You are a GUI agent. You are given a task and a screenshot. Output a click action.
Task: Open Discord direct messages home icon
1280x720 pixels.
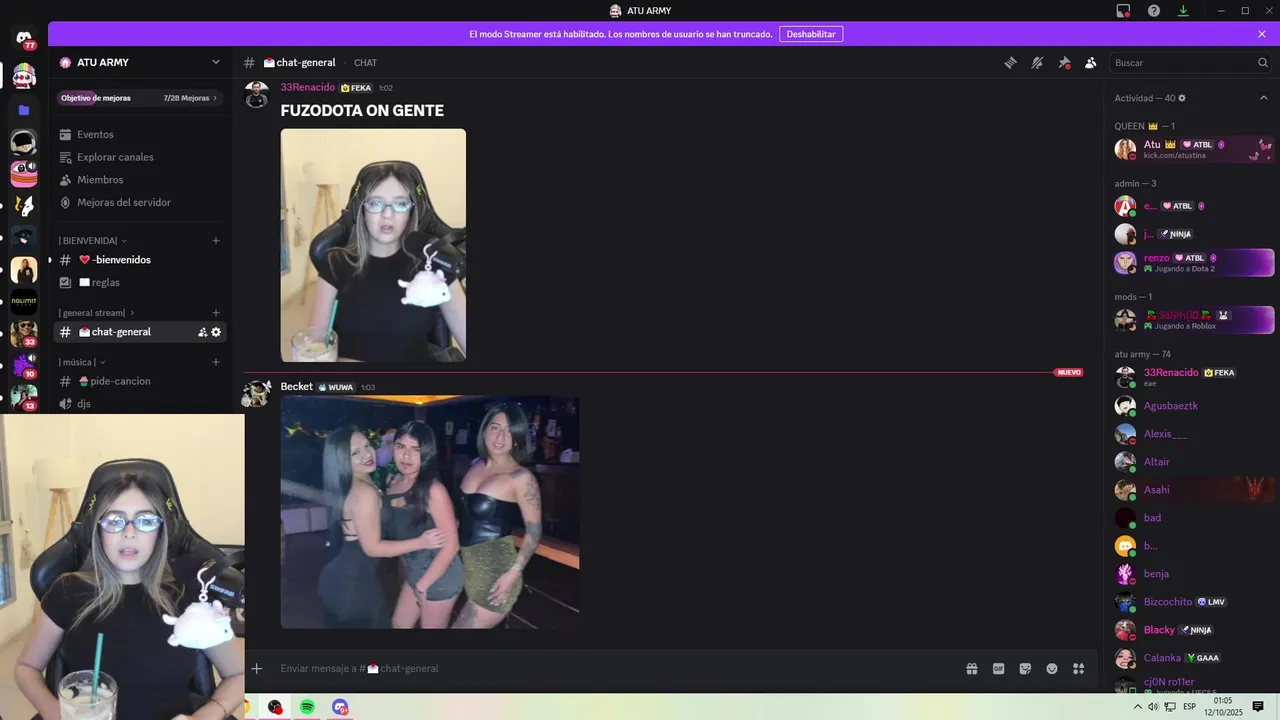(x=24, y=38)
